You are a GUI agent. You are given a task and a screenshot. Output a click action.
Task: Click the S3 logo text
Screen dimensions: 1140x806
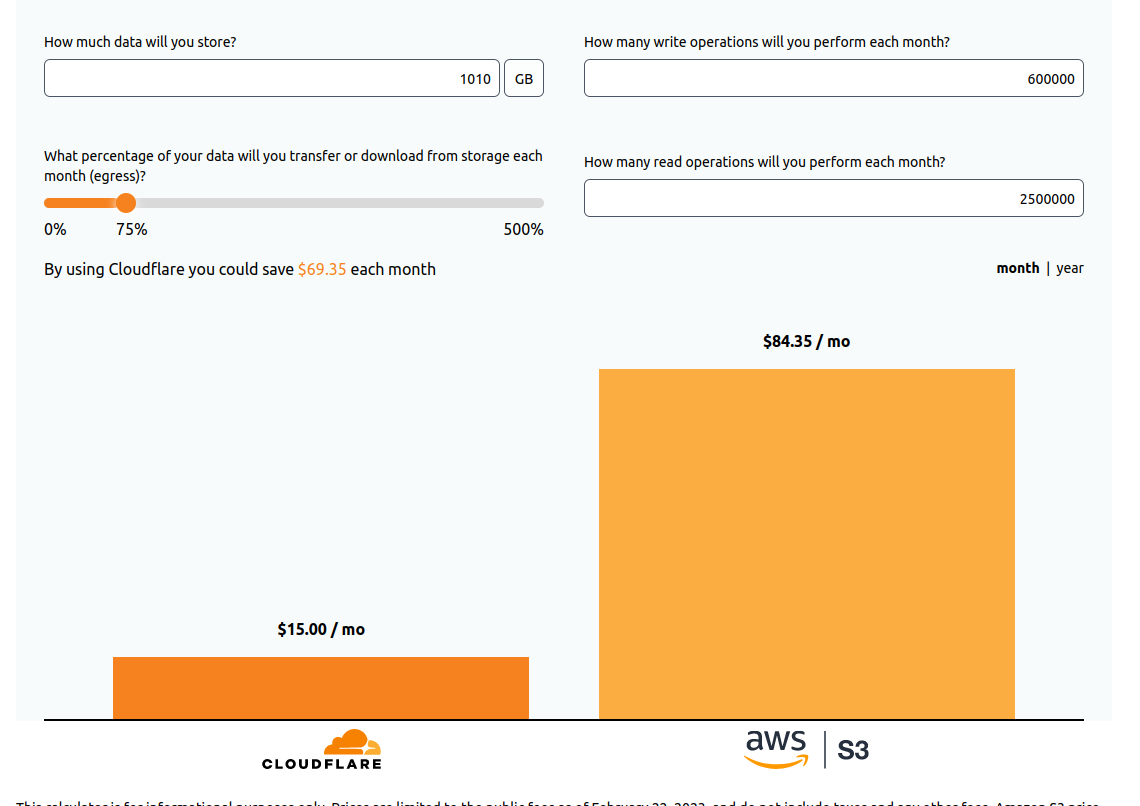(853, 750)
